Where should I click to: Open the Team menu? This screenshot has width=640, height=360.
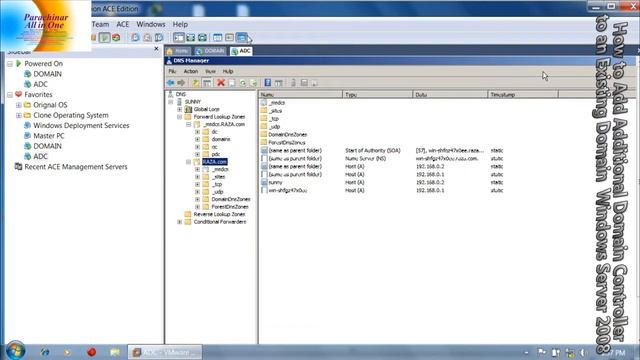100,24
